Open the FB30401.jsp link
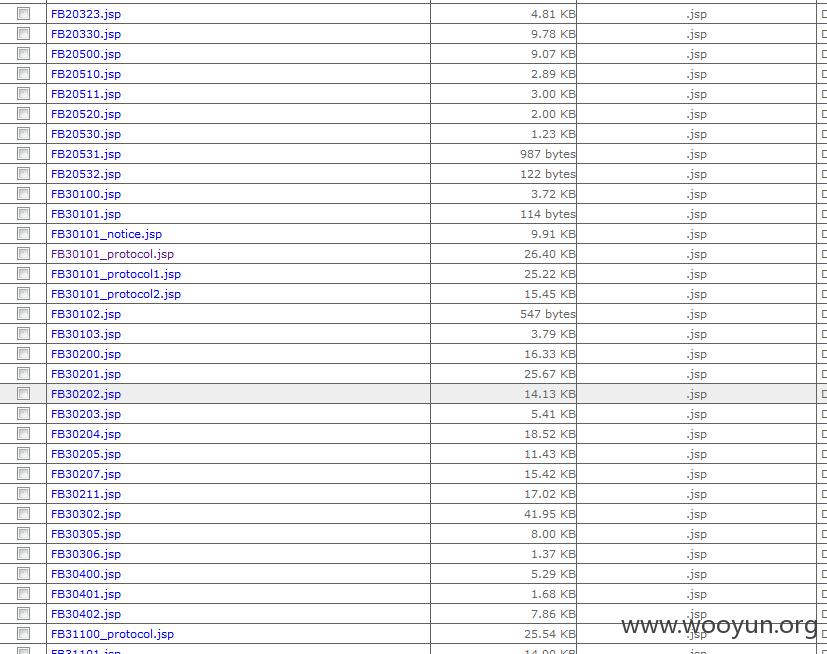This screenshot has height=654, width=827. point(86,594)
